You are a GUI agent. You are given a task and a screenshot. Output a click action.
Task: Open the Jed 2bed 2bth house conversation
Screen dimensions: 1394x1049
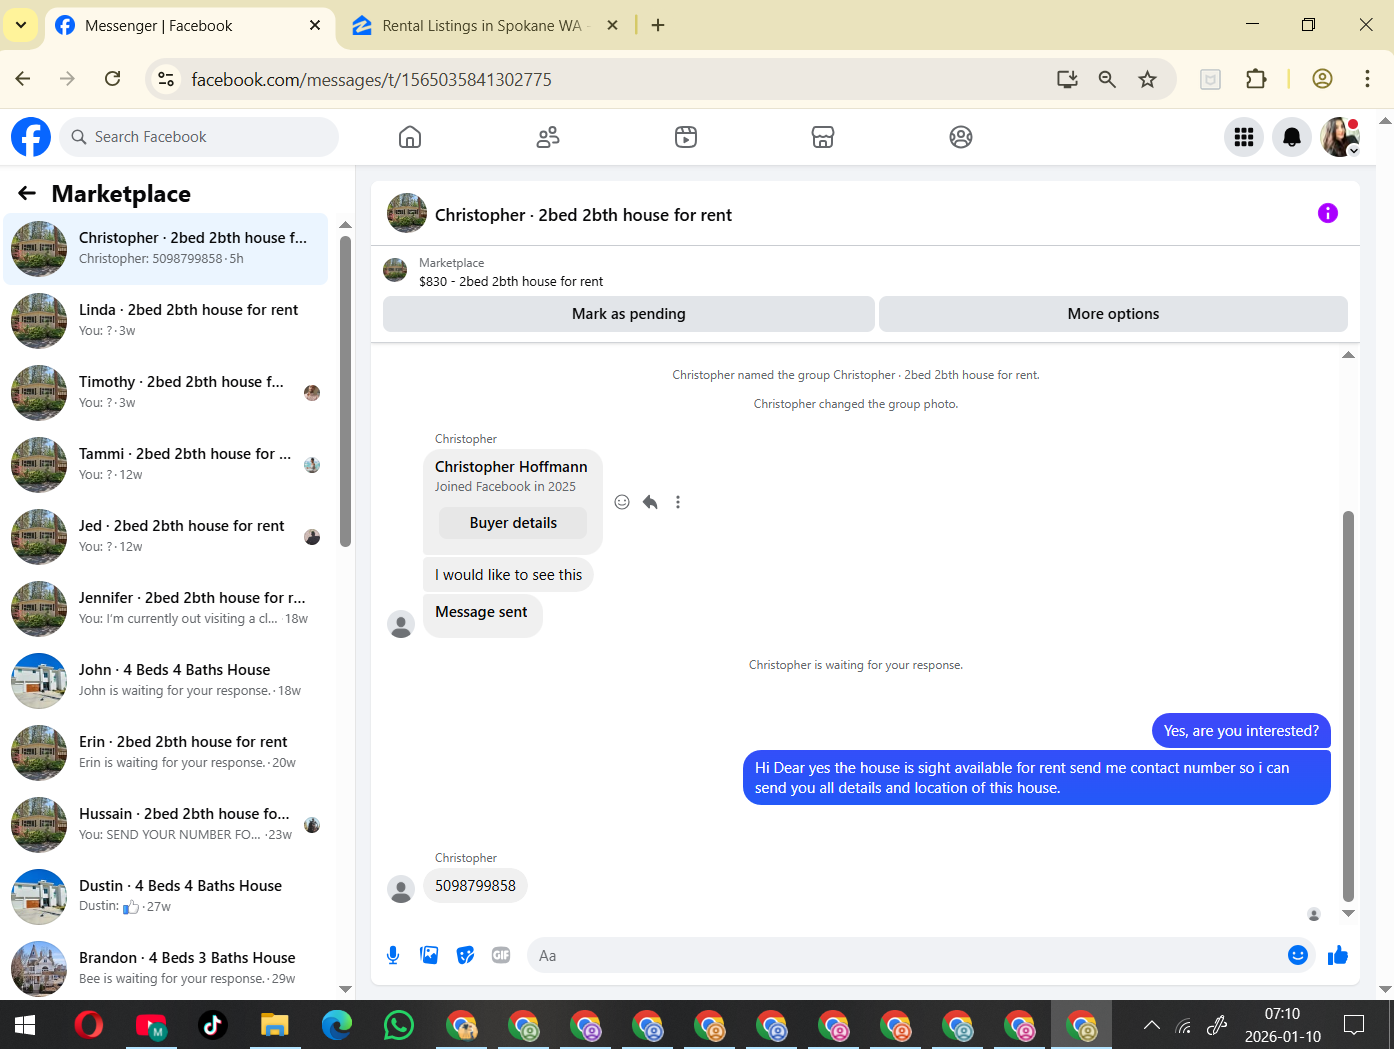click(166, 536)
